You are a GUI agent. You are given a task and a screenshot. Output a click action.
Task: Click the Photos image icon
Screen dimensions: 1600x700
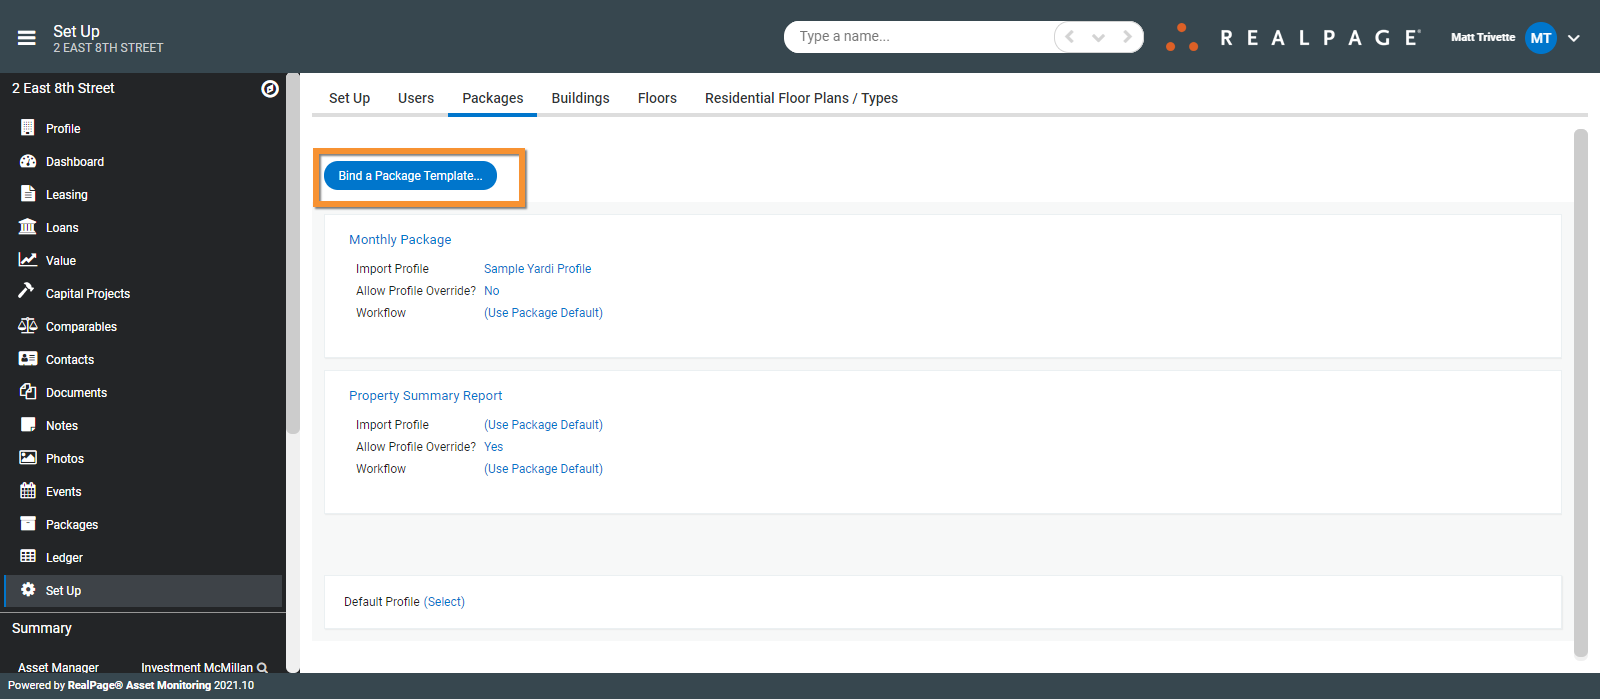28,458
